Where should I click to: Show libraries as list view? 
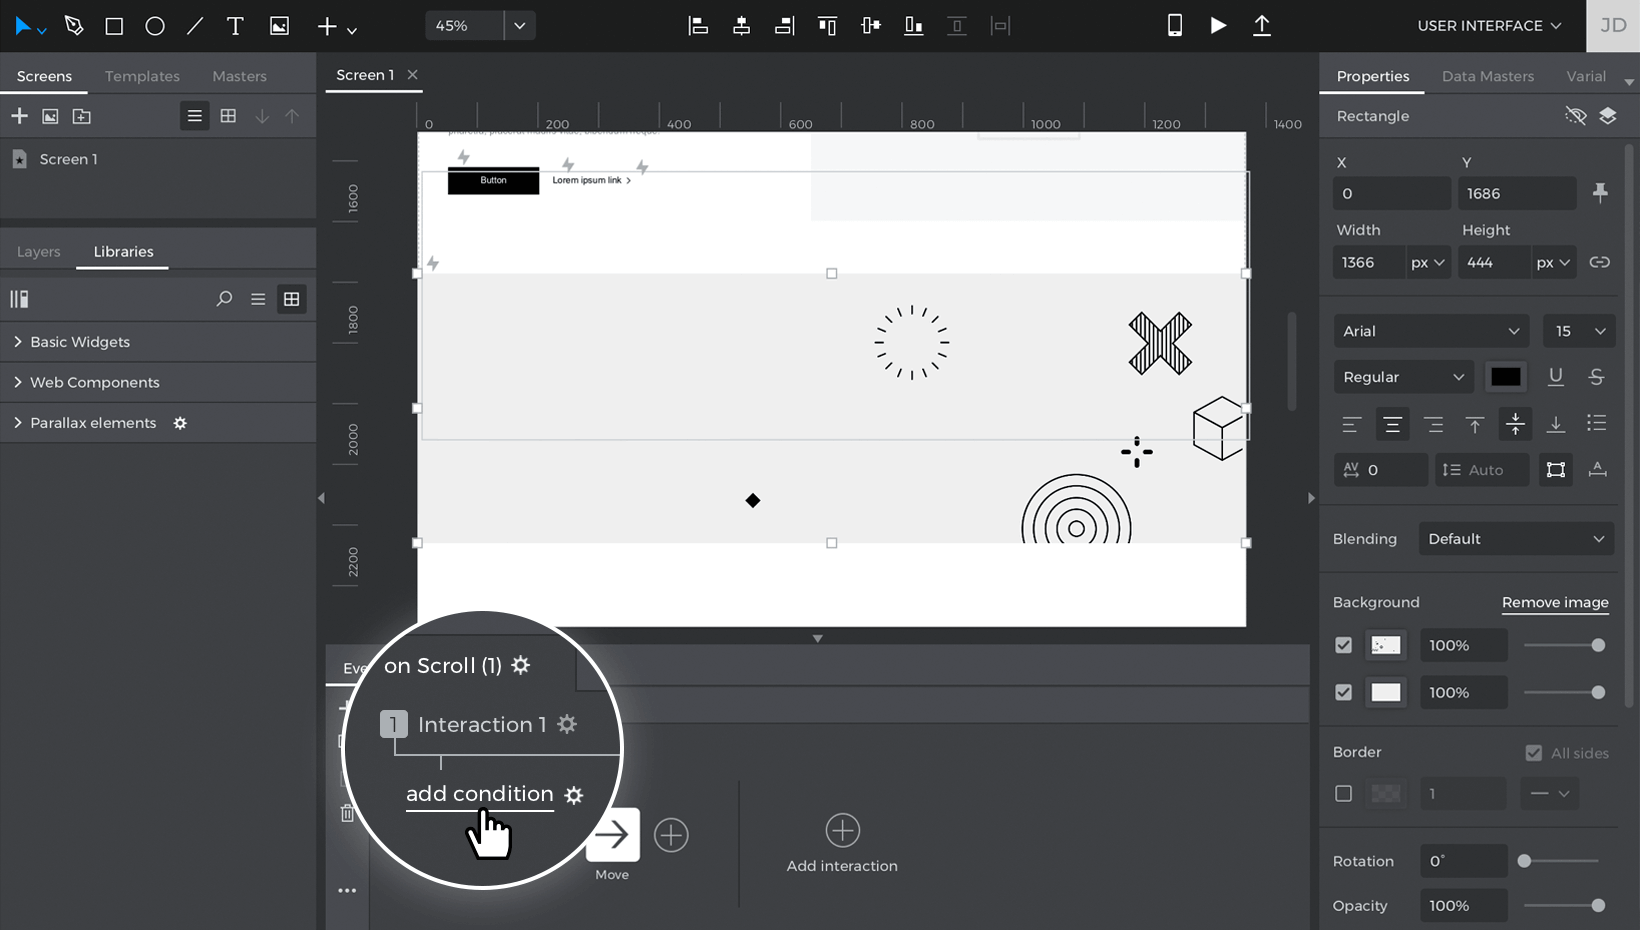(x=258, y=299)
